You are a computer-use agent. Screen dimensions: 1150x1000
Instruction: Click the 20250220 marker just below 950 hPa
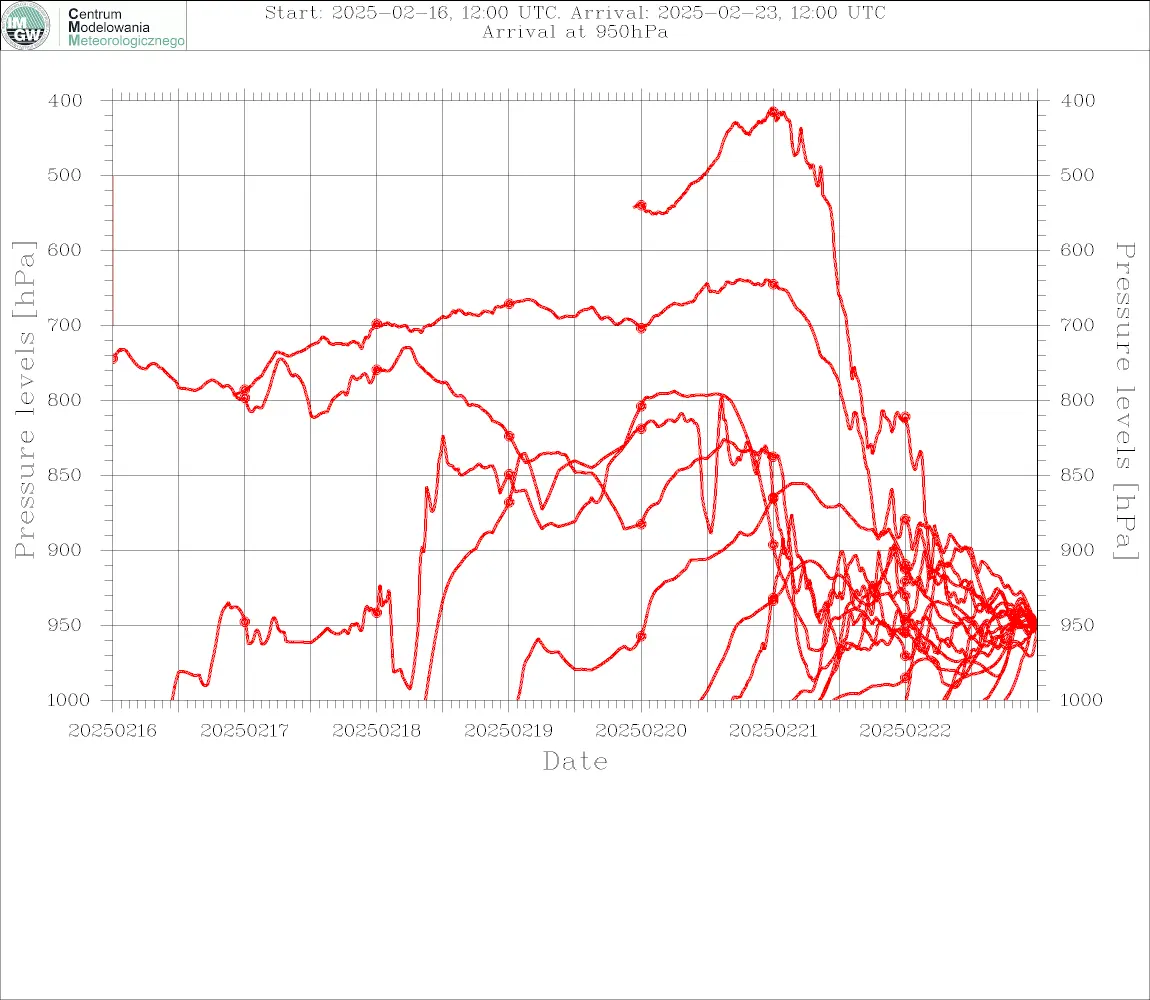coord(641,636)
